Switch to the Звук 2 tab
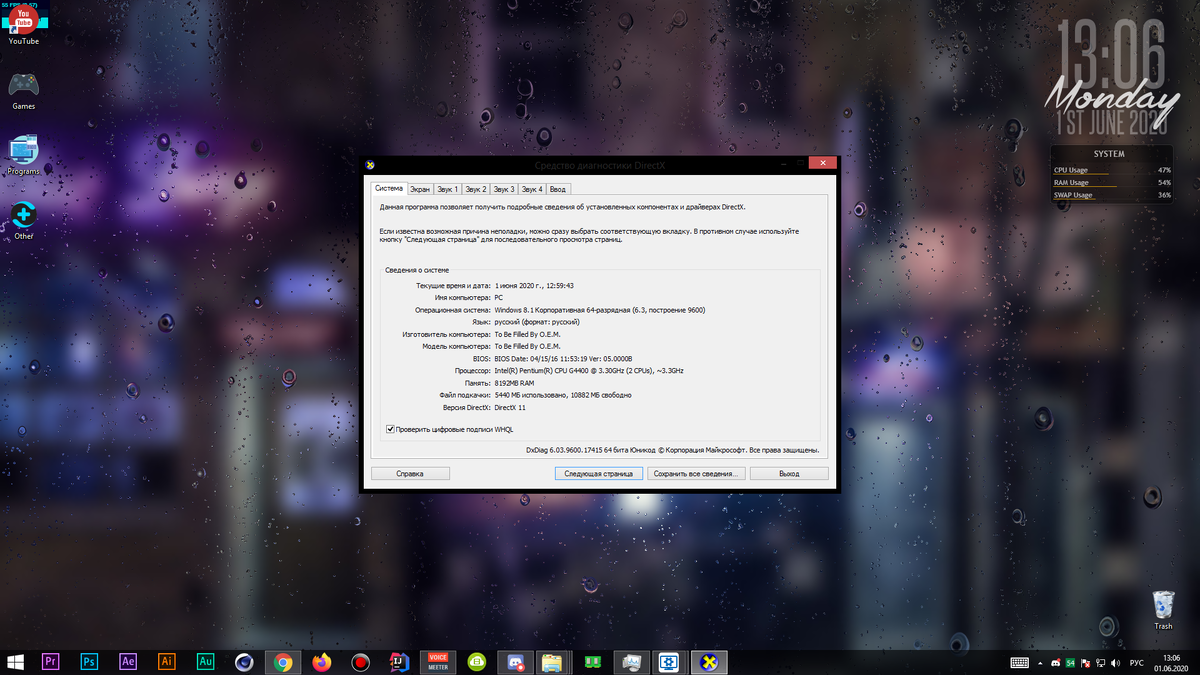This screenshot has width=1200, height=675. pyautogui.click(x=475, y=189)
